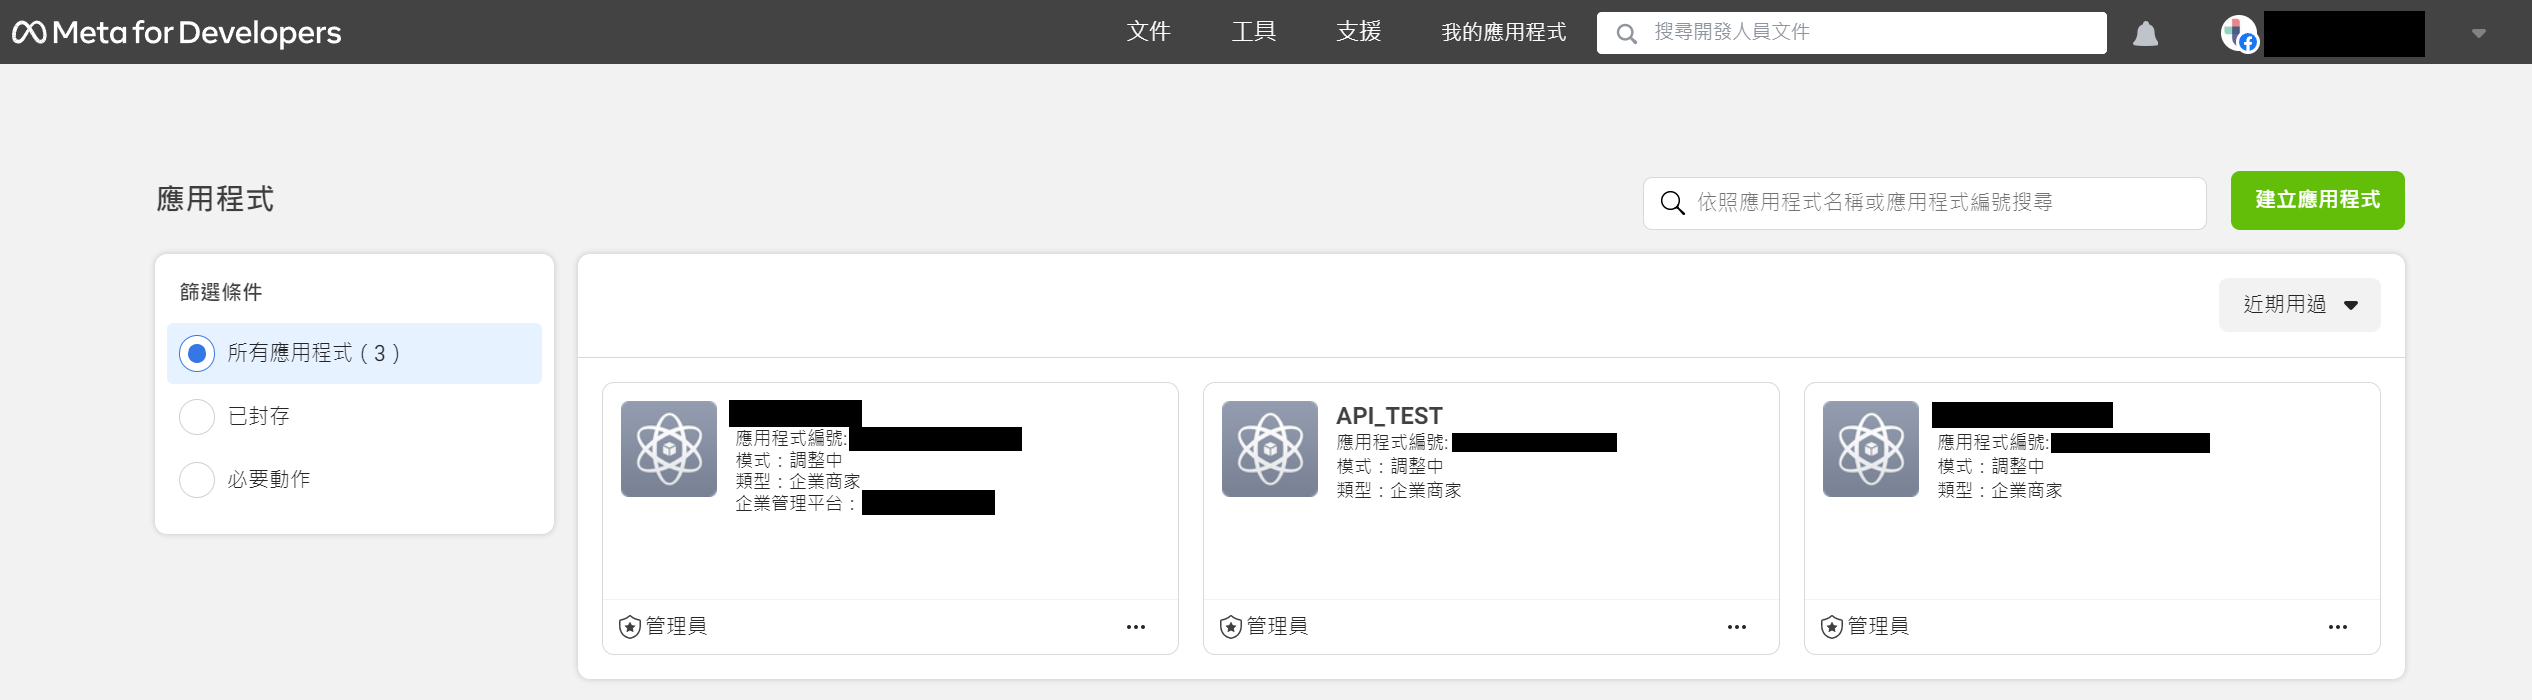Screen dimensions: 2532x700
Task: Open the profile avatar in header
Action: point(2239,33)
